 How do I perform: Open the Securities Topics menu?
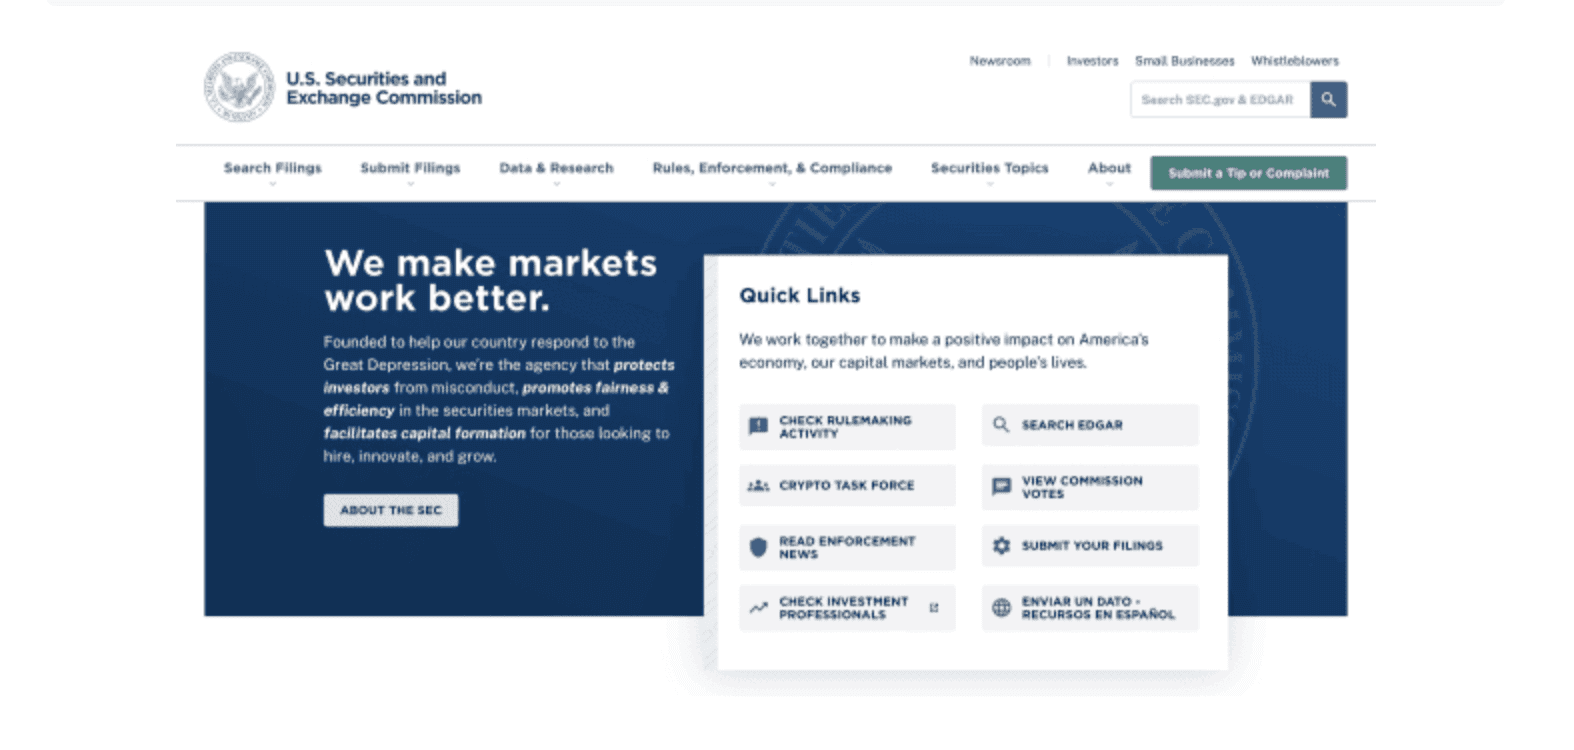tap(990, 168)
